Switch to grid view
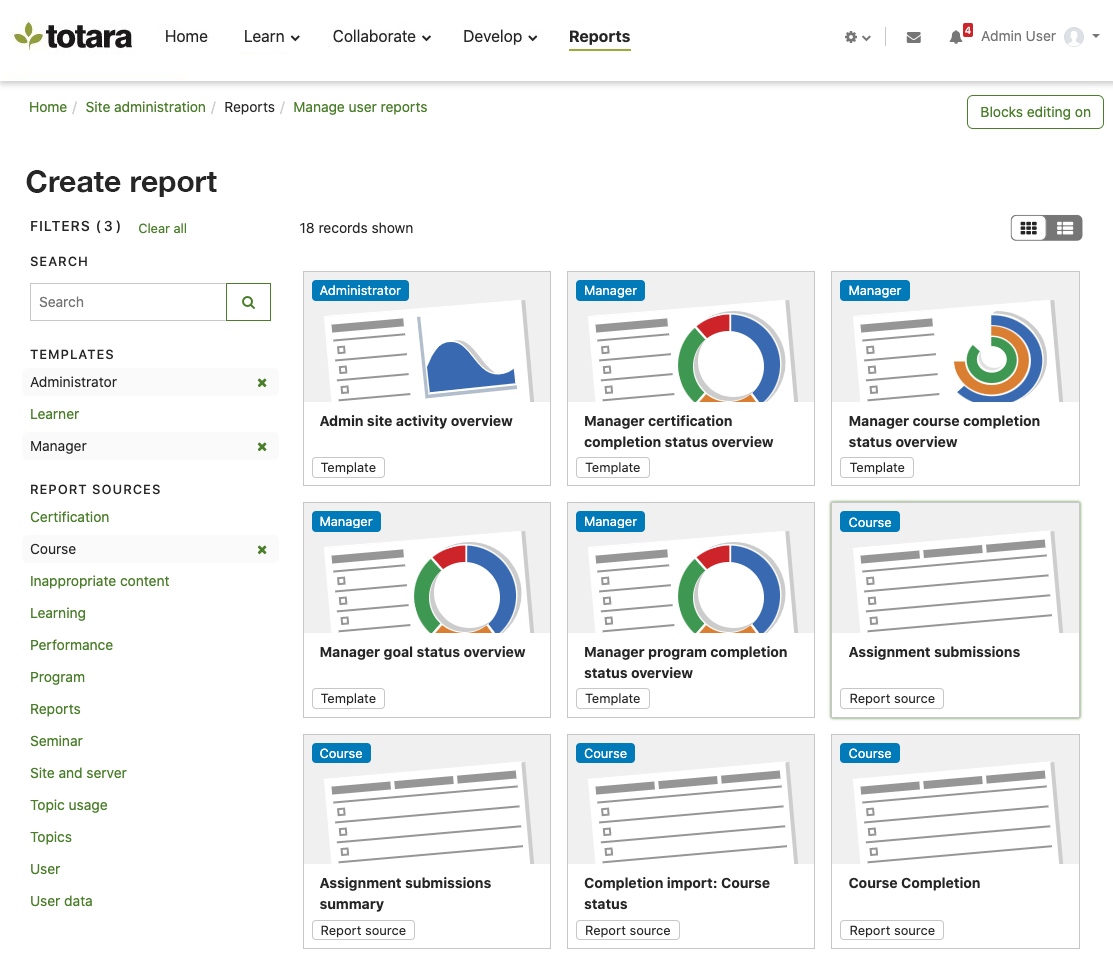The image size is (1113, 961). point(1029,228)
